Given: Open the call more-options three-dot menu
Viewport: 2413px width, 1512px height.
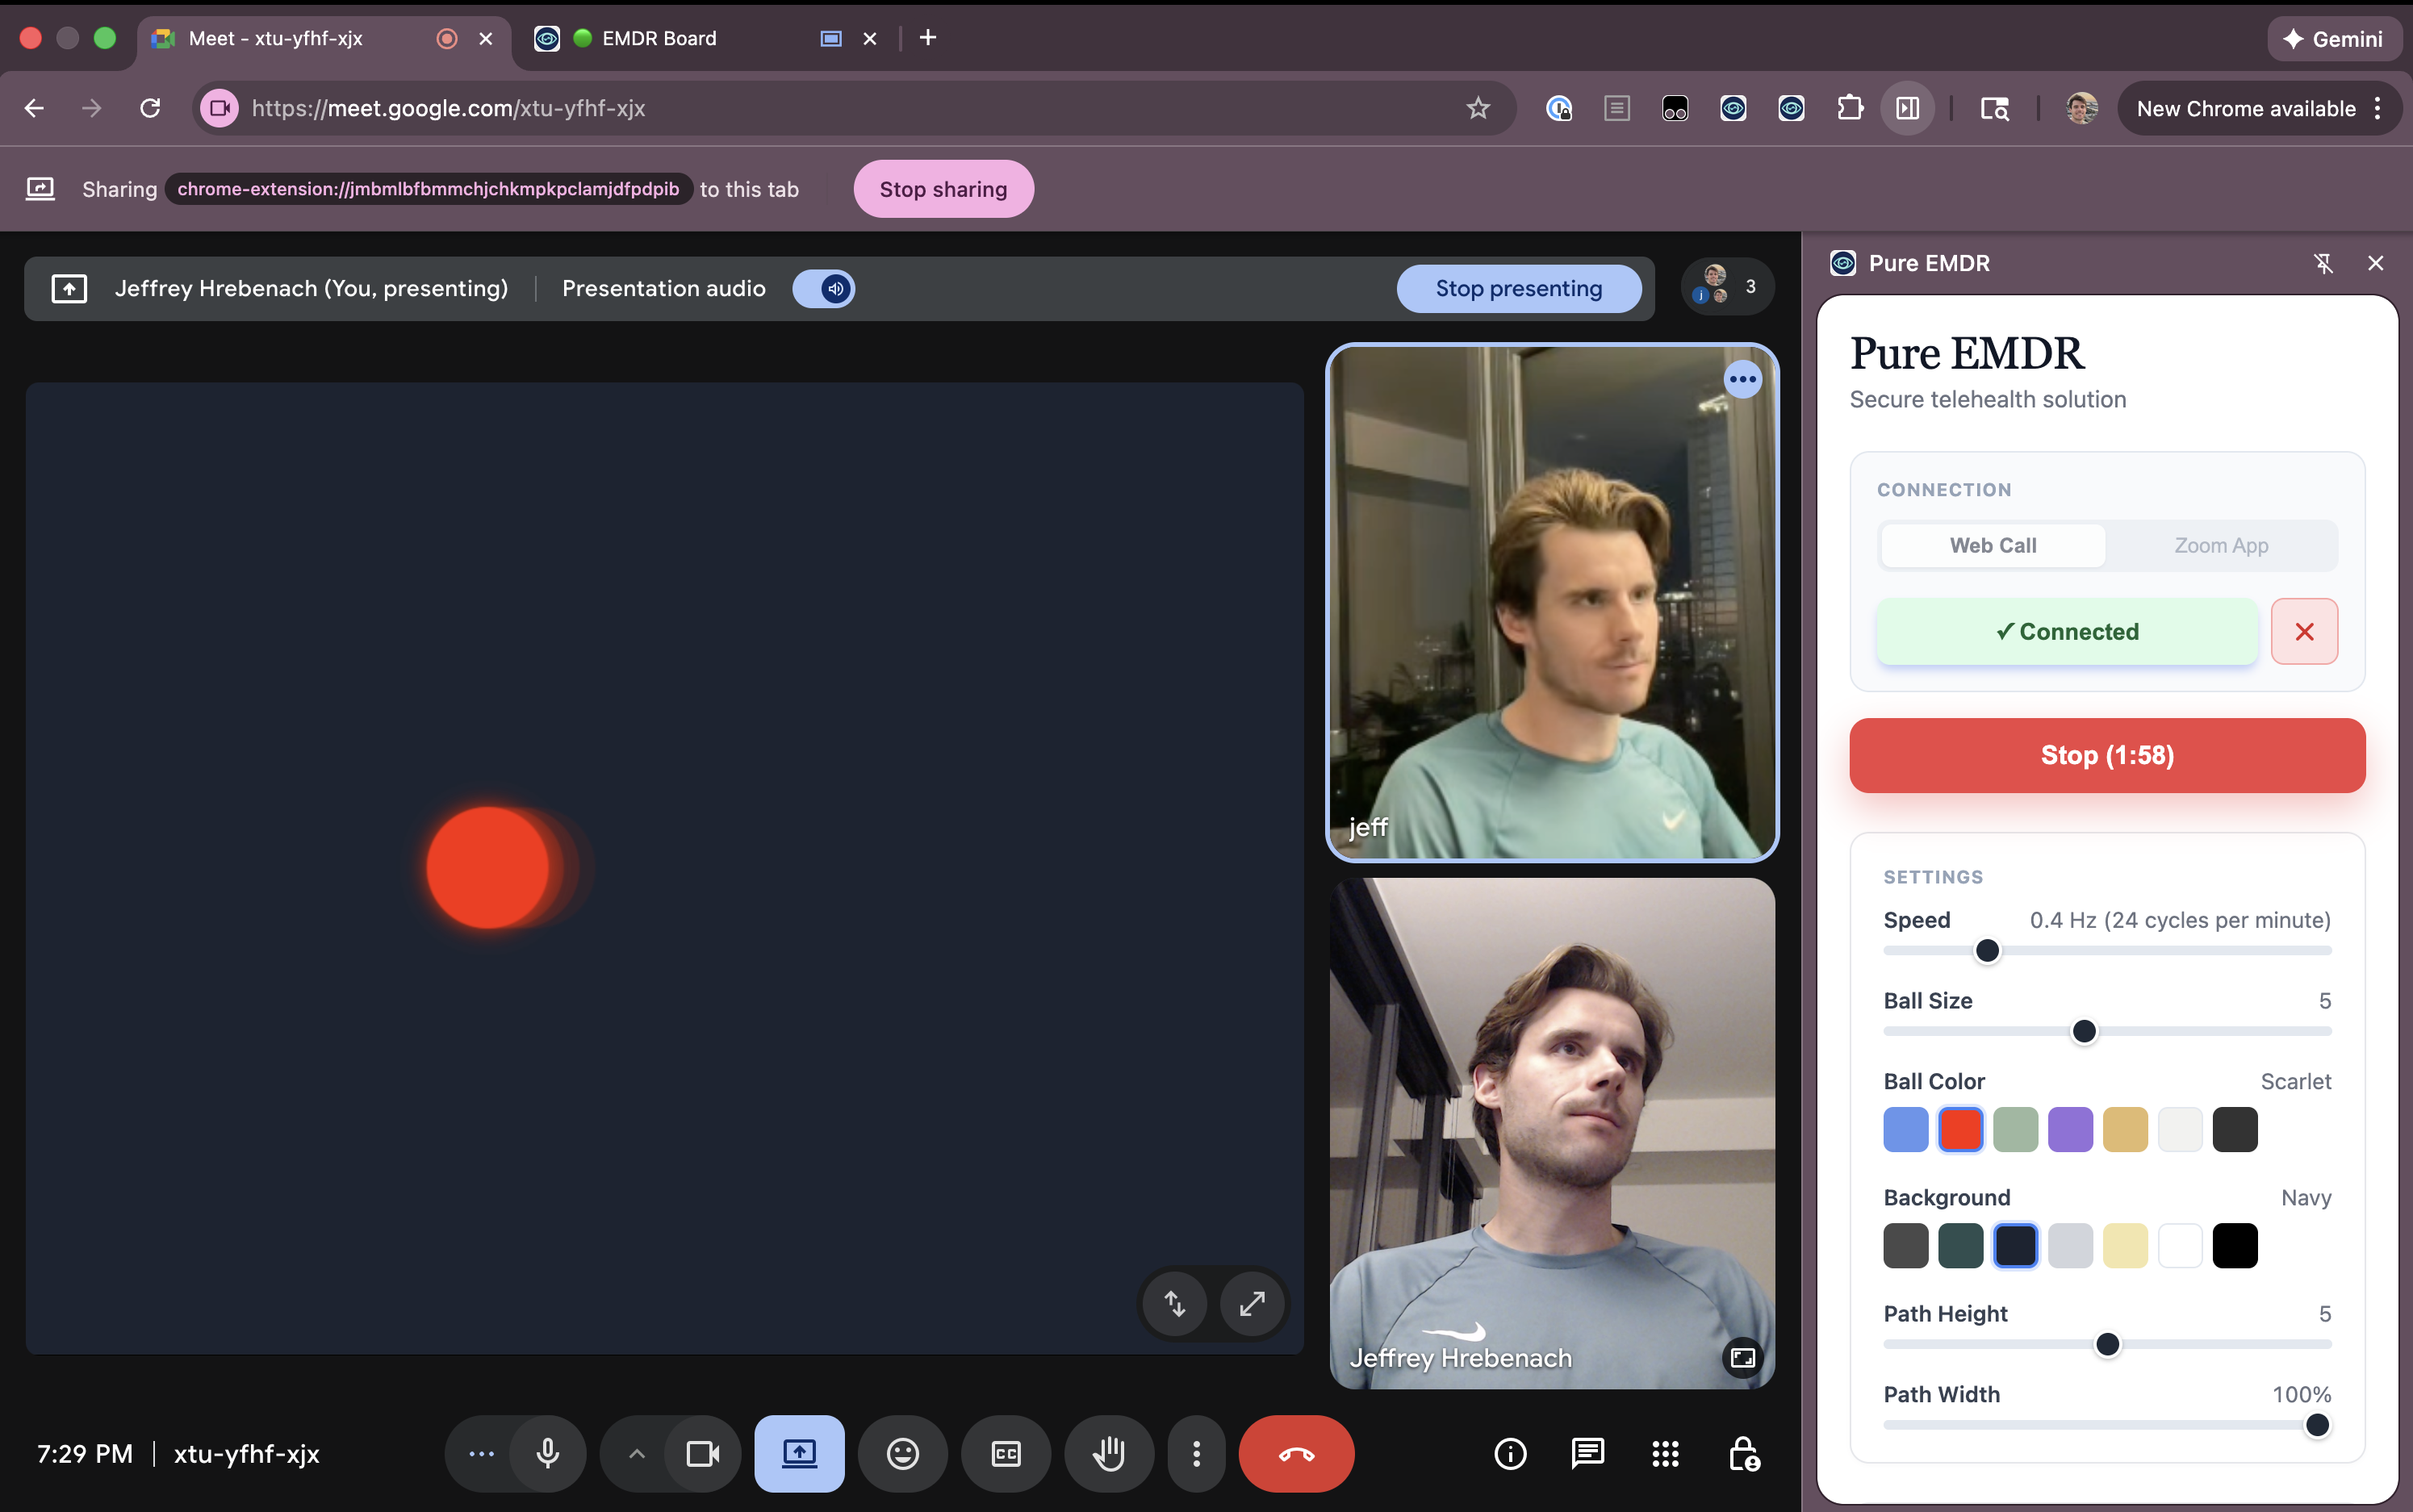Looking at the screenshot, I should [1195, 1453].
